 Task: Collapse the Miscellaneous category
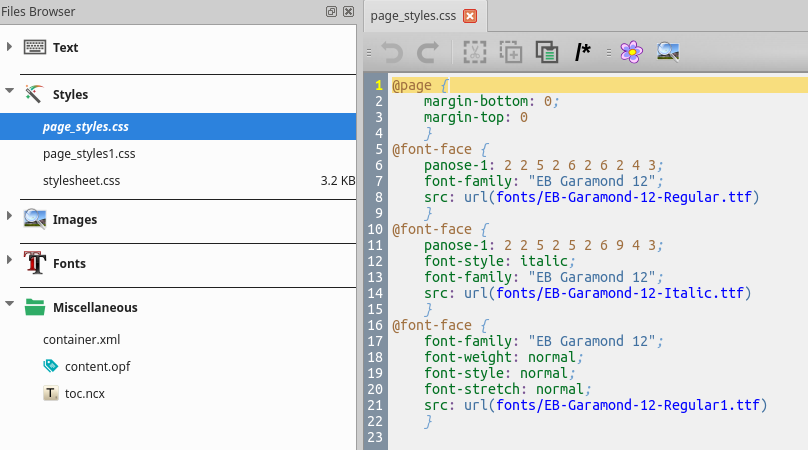pos(10,307)
